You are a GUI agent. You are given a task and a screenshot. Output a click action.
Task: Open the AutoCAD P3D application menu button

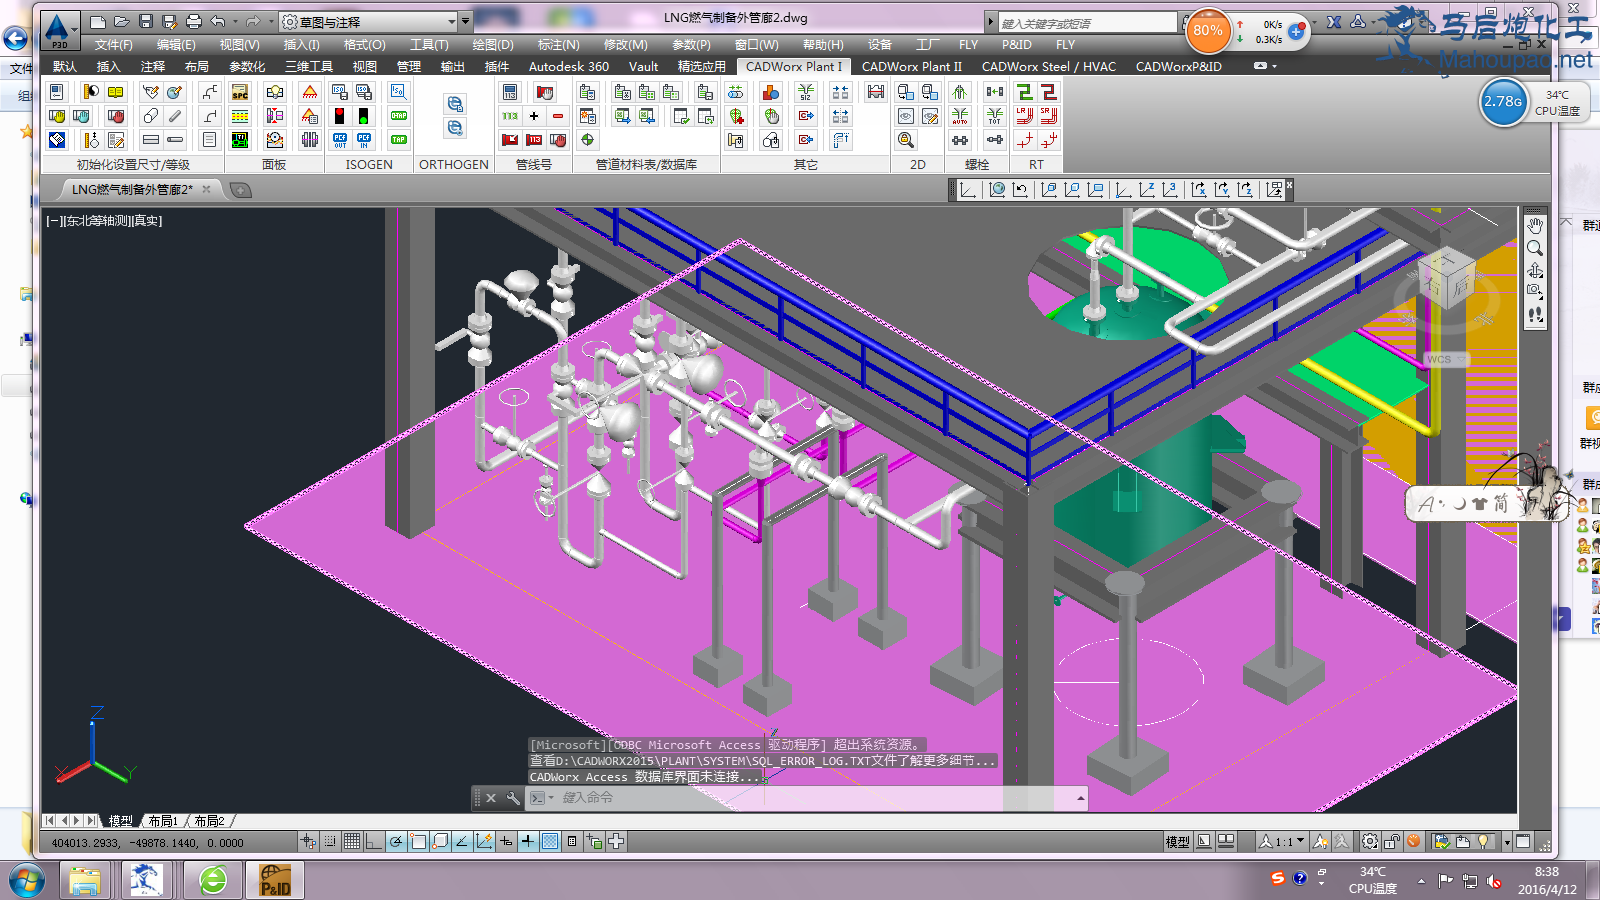click(x=58, y=30)
